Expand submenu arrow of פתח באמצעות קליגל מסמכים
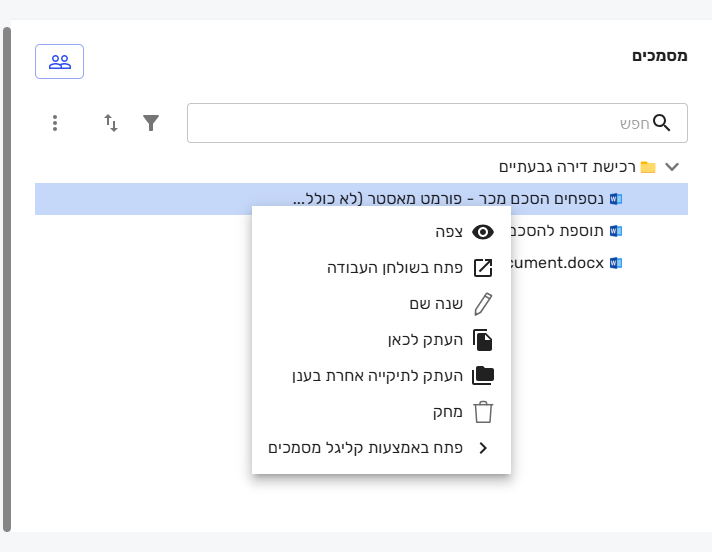This screenshot has width=712, height=552. (x=483, y=448)
